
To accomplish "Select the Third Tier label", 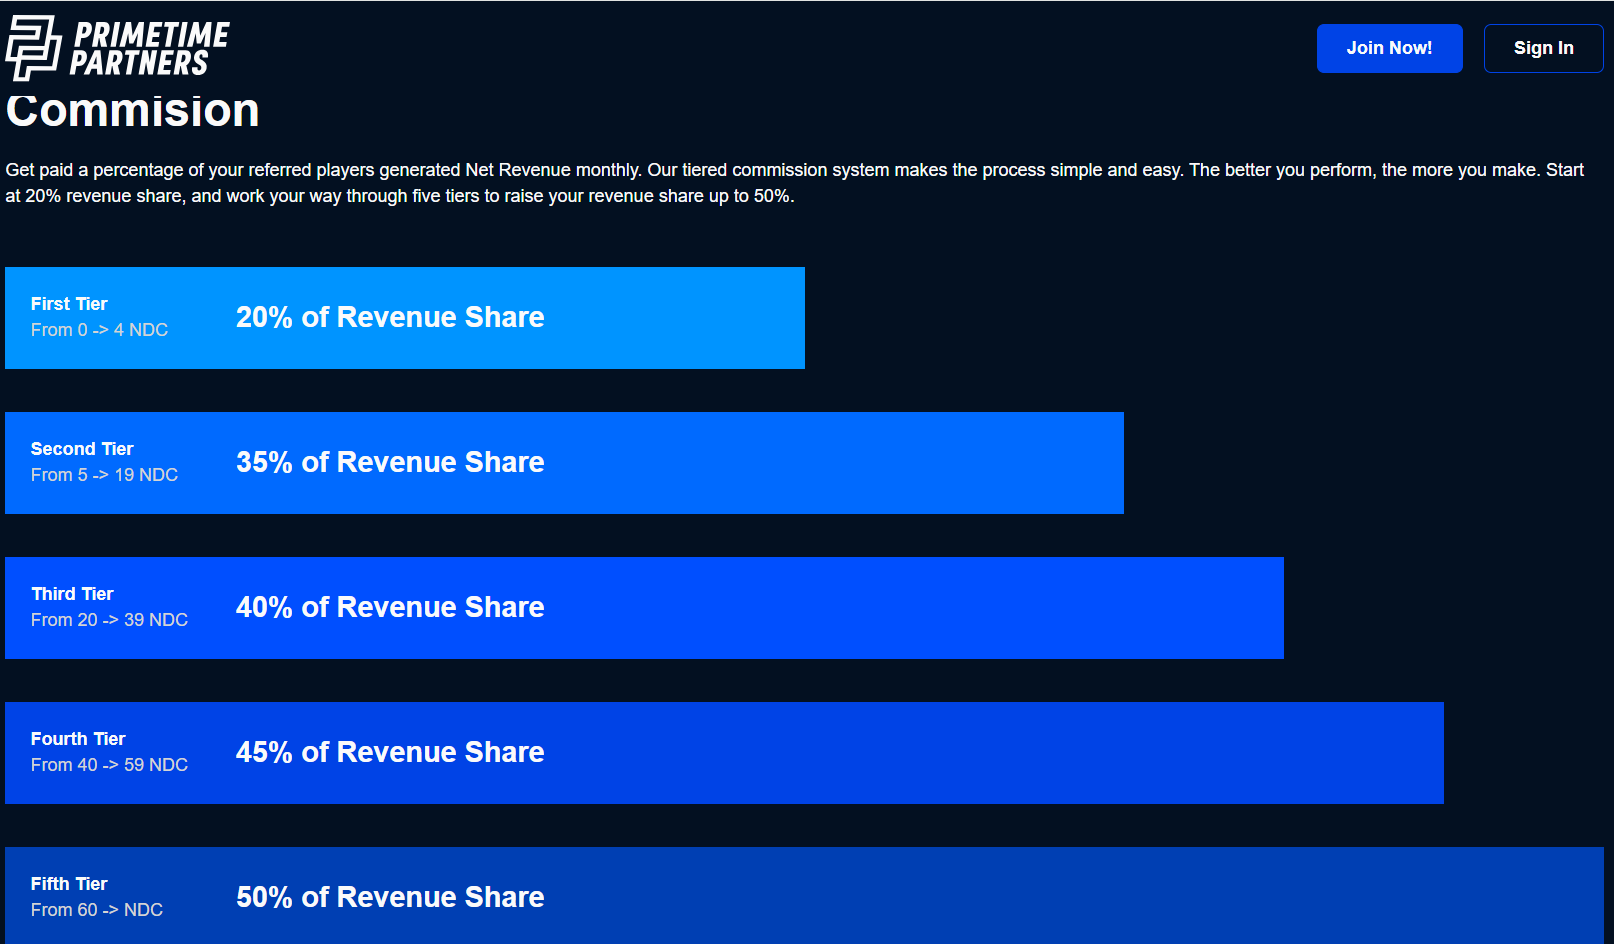I will (72, 594).
